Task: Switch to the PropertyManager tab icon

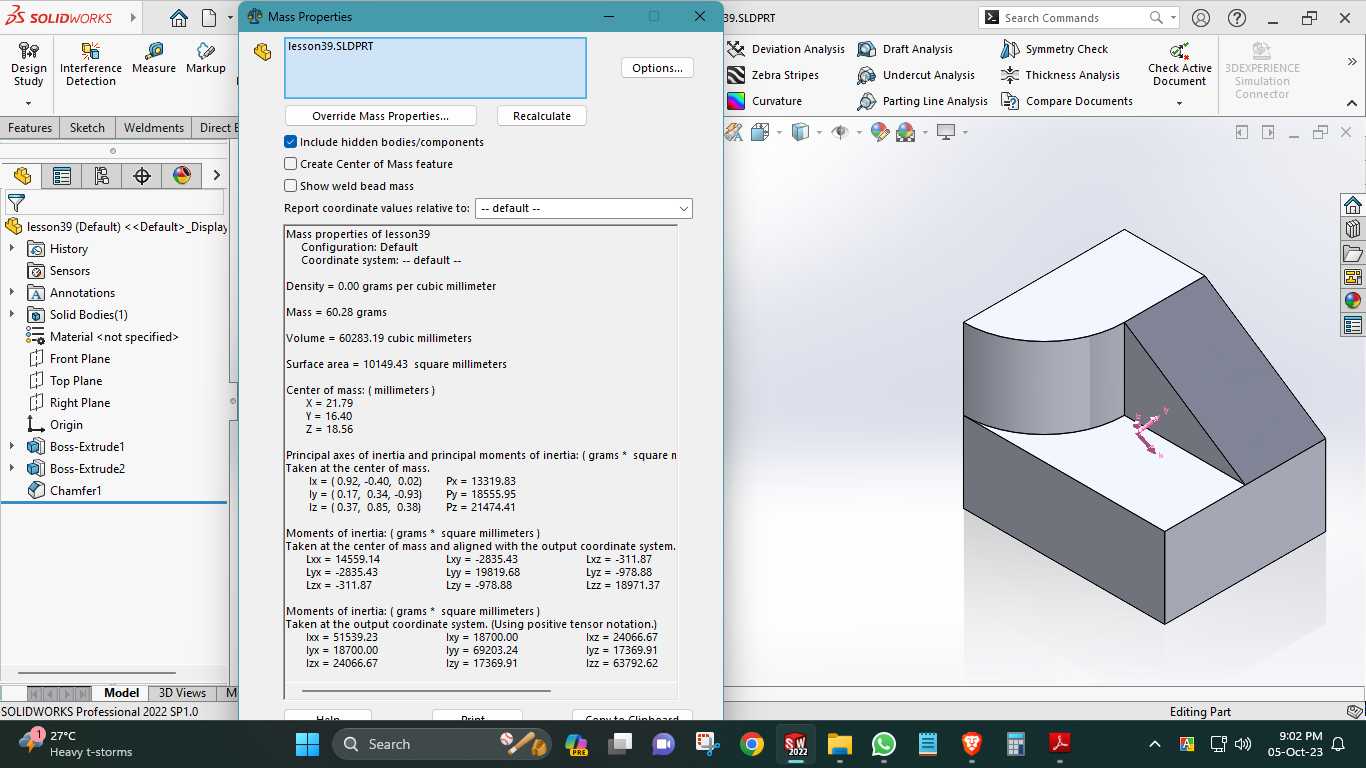Action: (x=62, y=176)
